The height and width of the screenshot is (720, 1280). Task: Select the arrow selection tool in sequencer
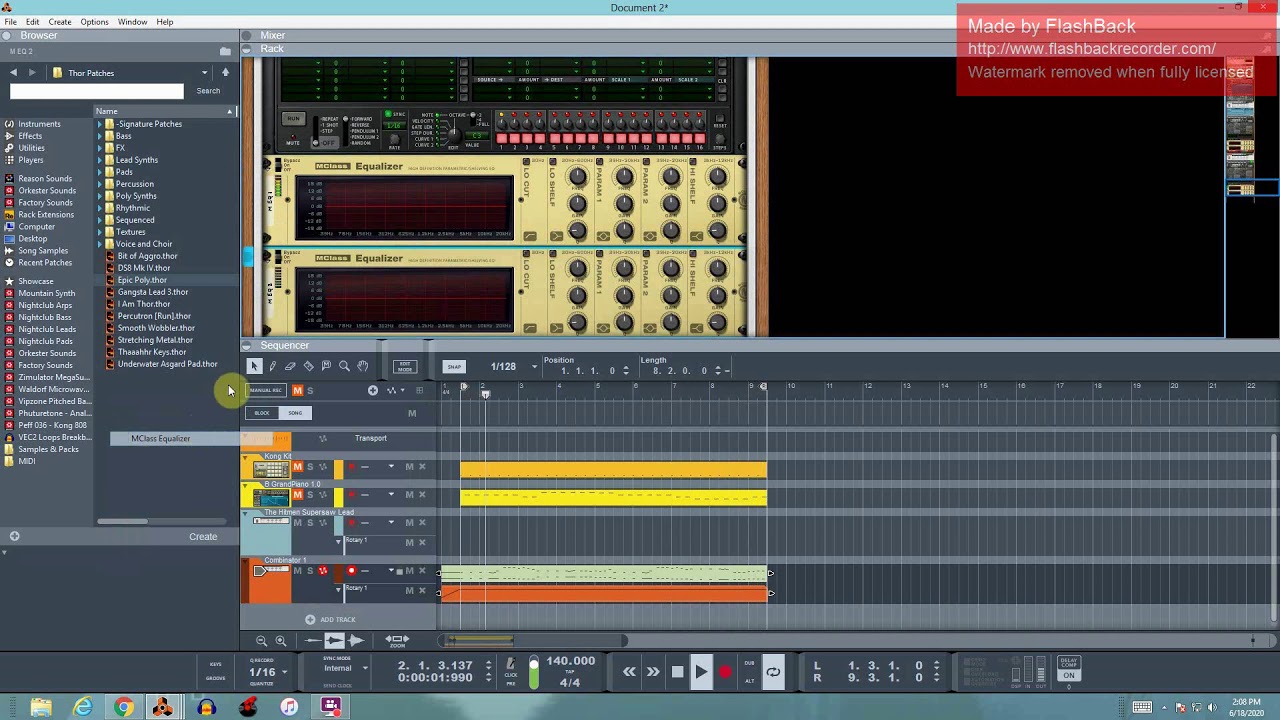[x=254, y=367]
